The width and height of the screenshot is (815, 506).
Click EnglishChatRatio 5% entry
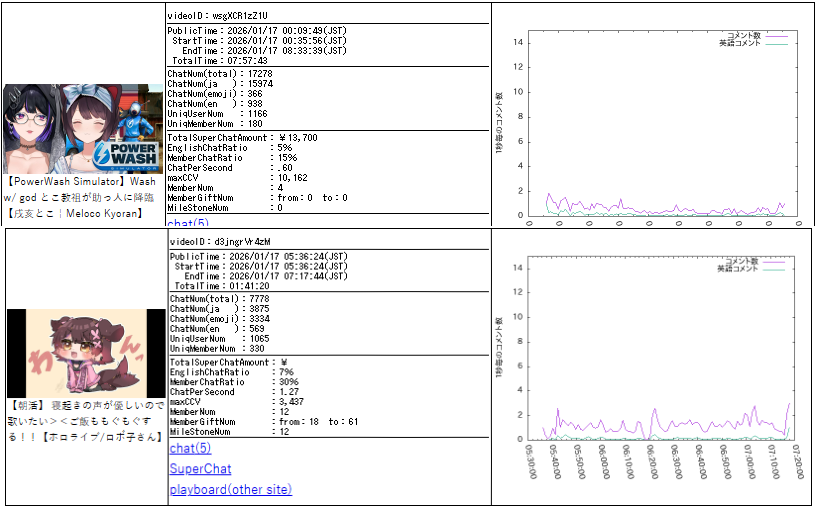click(x=230, y=148)
